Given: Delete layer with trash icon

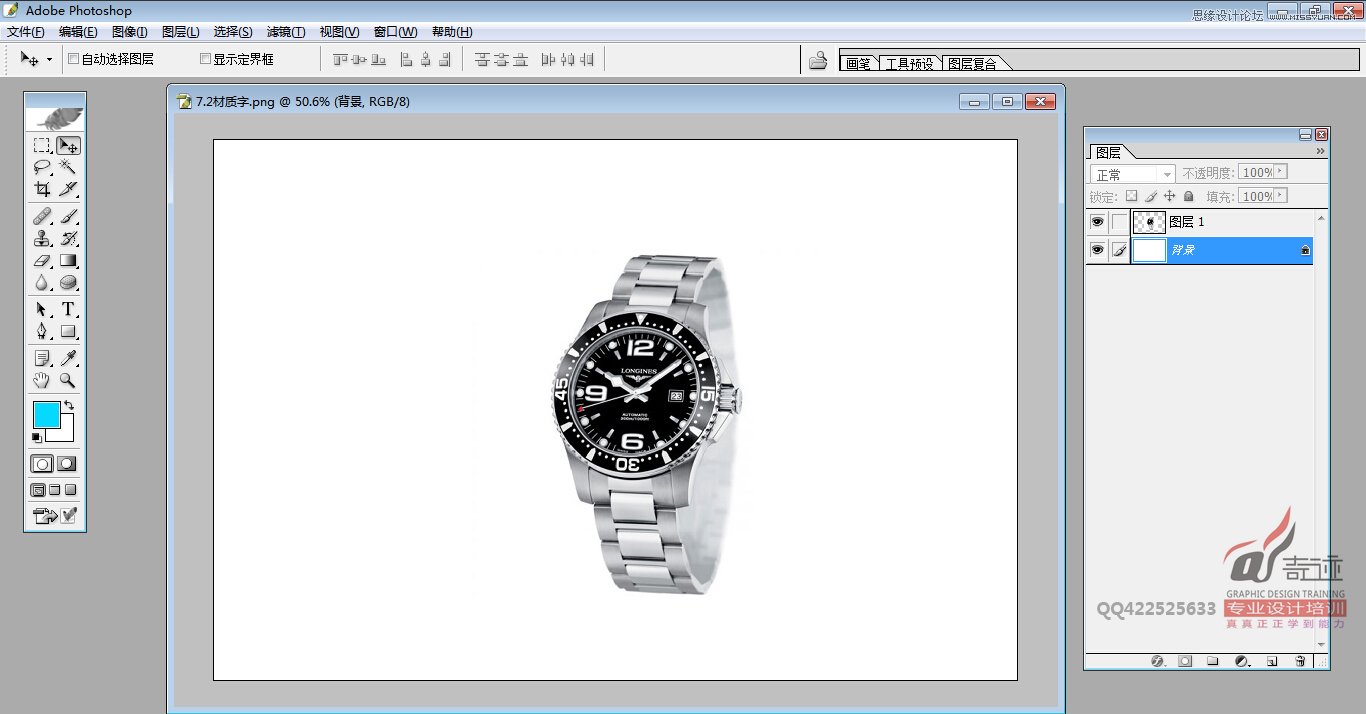Looking at the screenshot, I should [x=1300, y=661].
